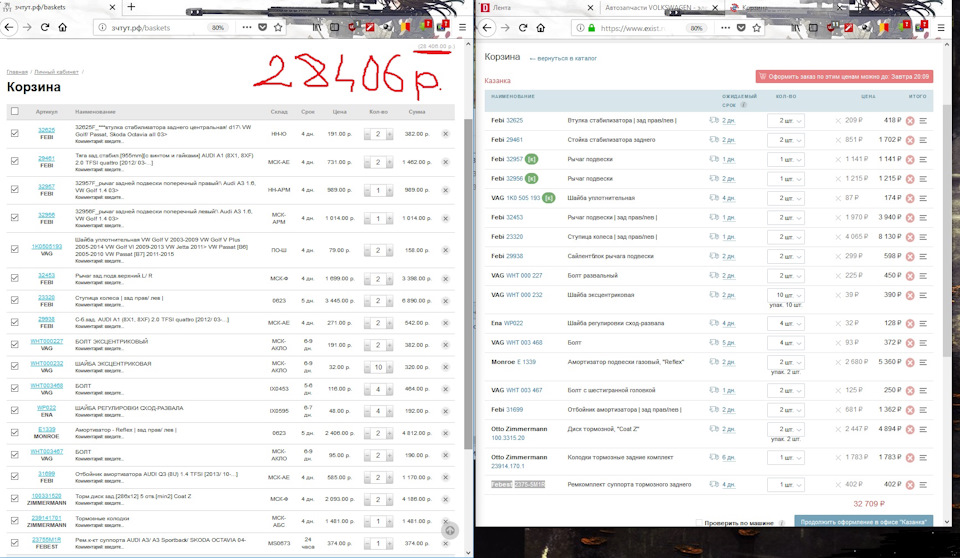960x558 pixels.
Task: Remove the 32625 FEBI row with its X in left basket
Action: pyautogui.click(x=445, y=134)
